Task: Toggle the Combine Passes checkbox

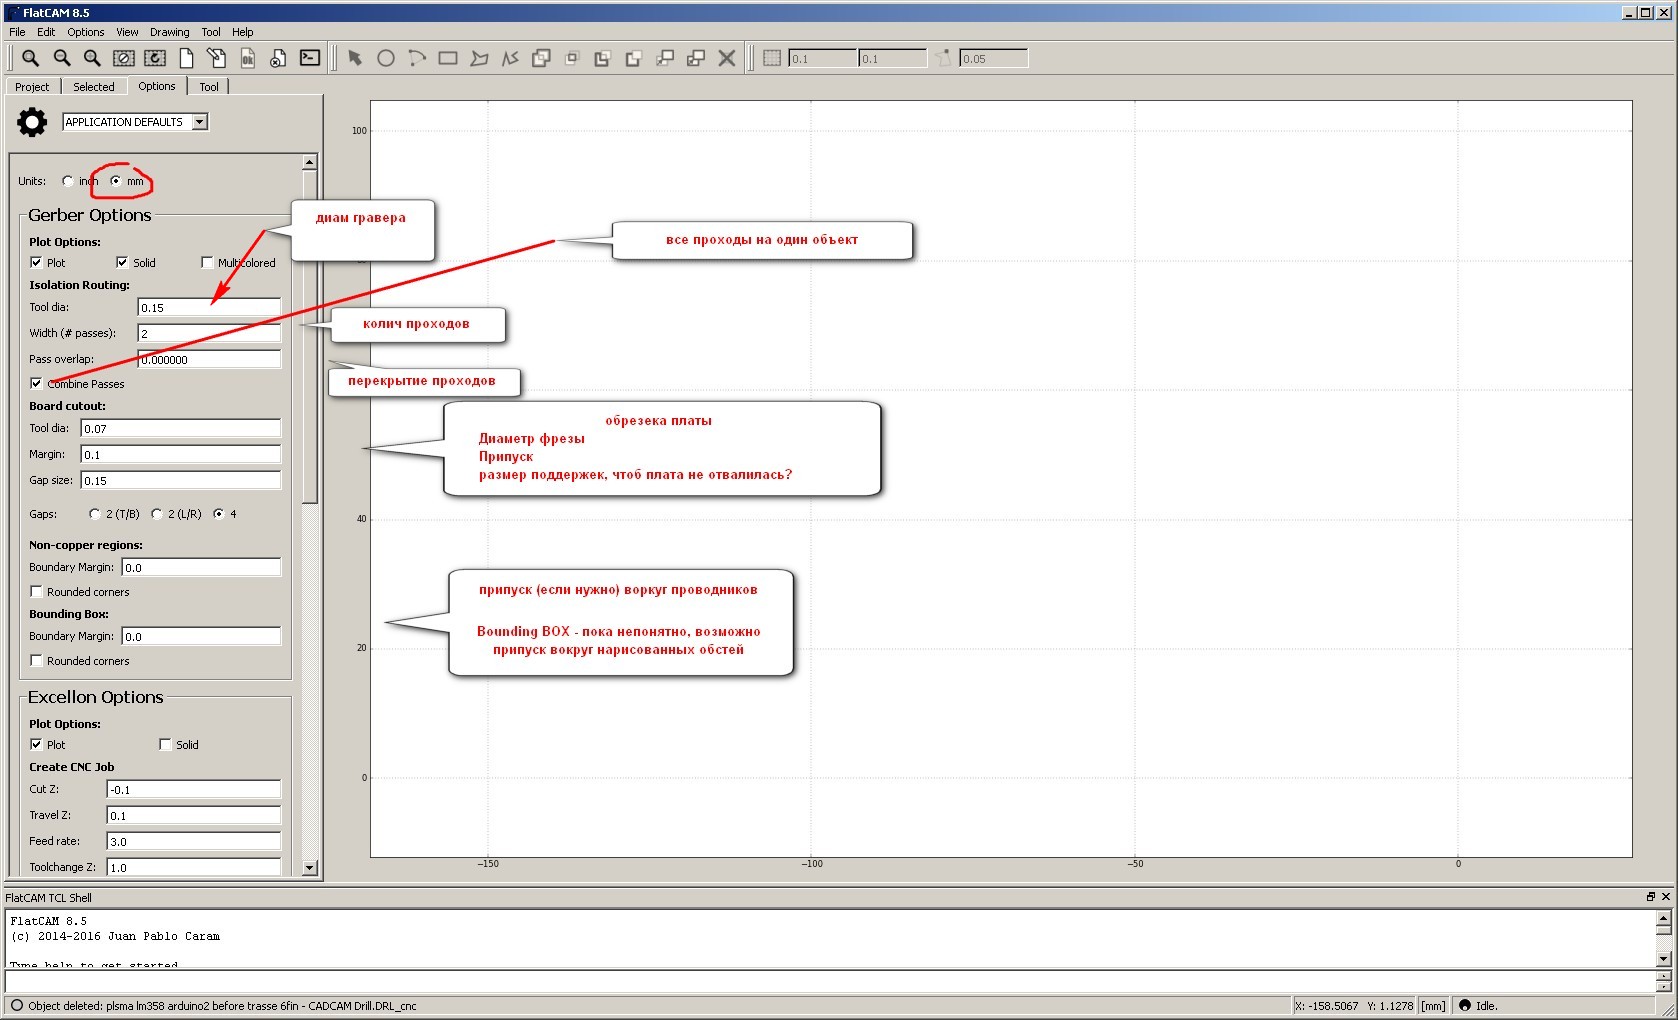Action: 36,383
